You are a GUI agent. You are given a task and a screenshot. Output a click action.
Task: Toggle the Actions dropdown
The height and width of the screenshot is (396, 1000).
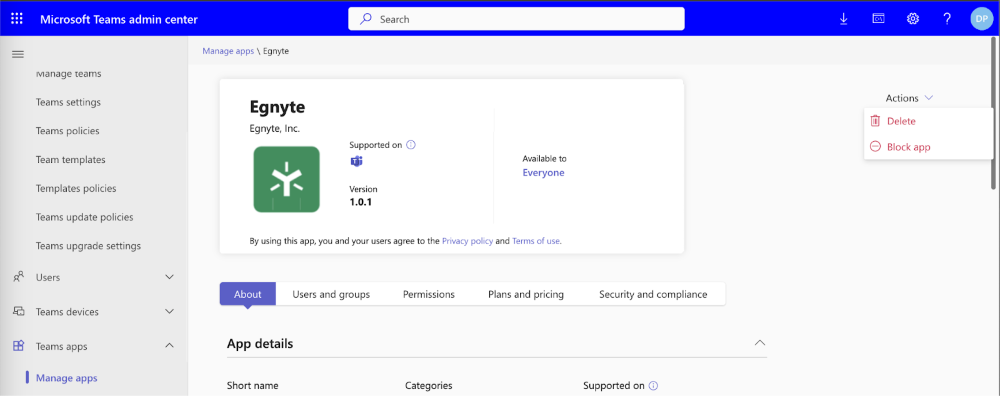[x=909, y=98]
